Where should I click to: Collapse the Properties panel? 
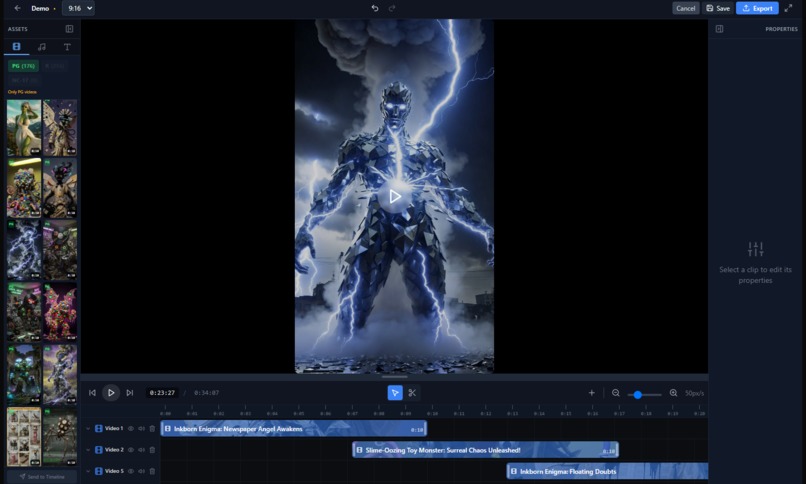[719, 29]
